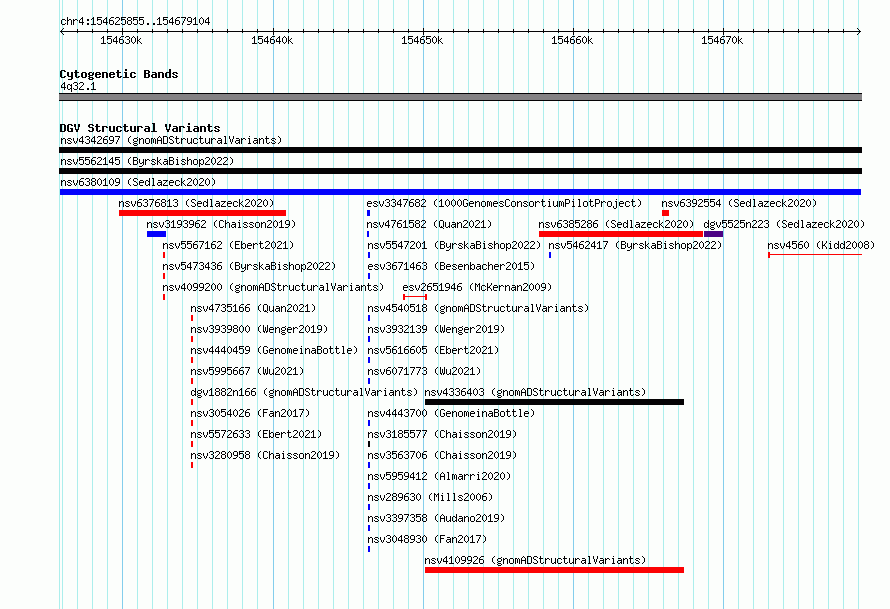
Task: Click the 154650k ruler mark
Action: (422, 40)
